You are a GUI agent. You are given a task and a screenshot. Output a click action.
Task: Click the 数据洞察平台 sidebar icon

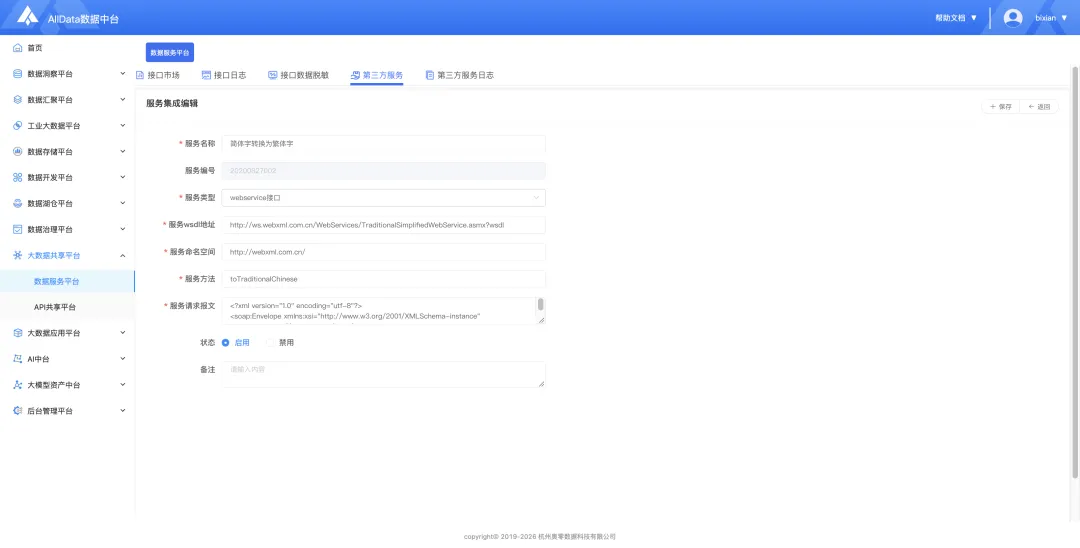(18, 74)
